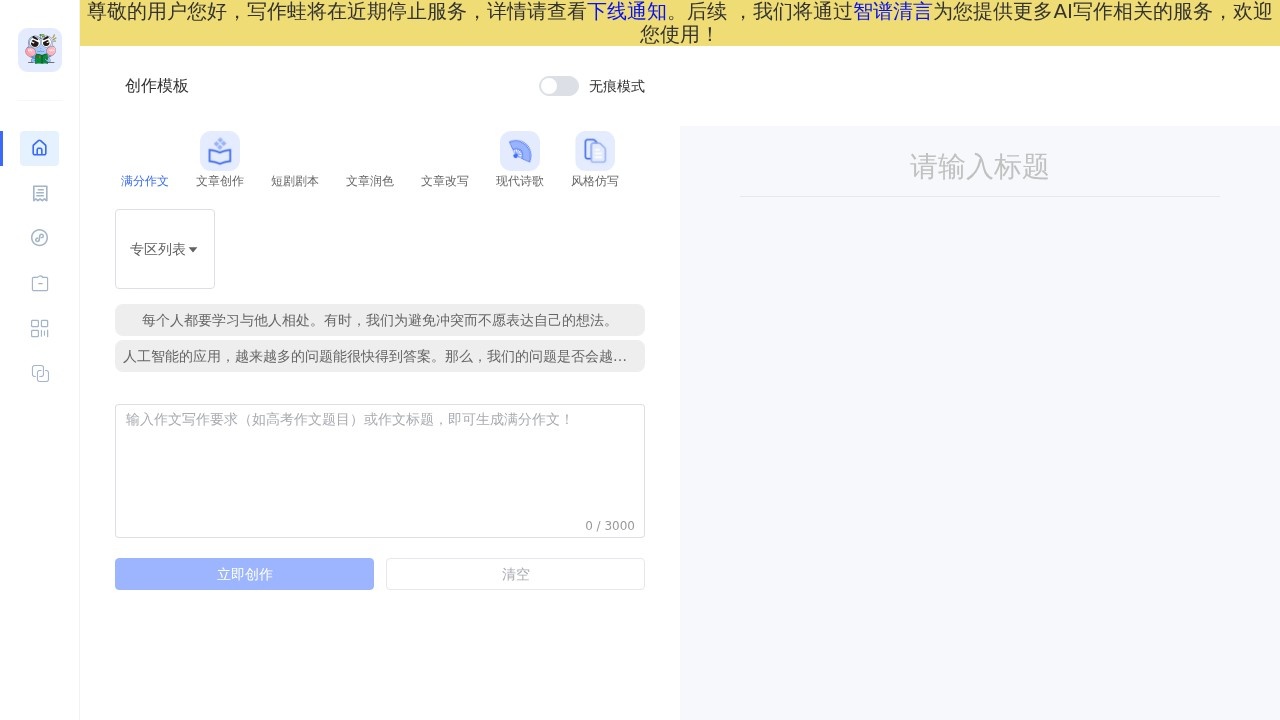Open the 下线通知 link in the banner
The height and width of the screenshot is (720, 1280).
626,12
